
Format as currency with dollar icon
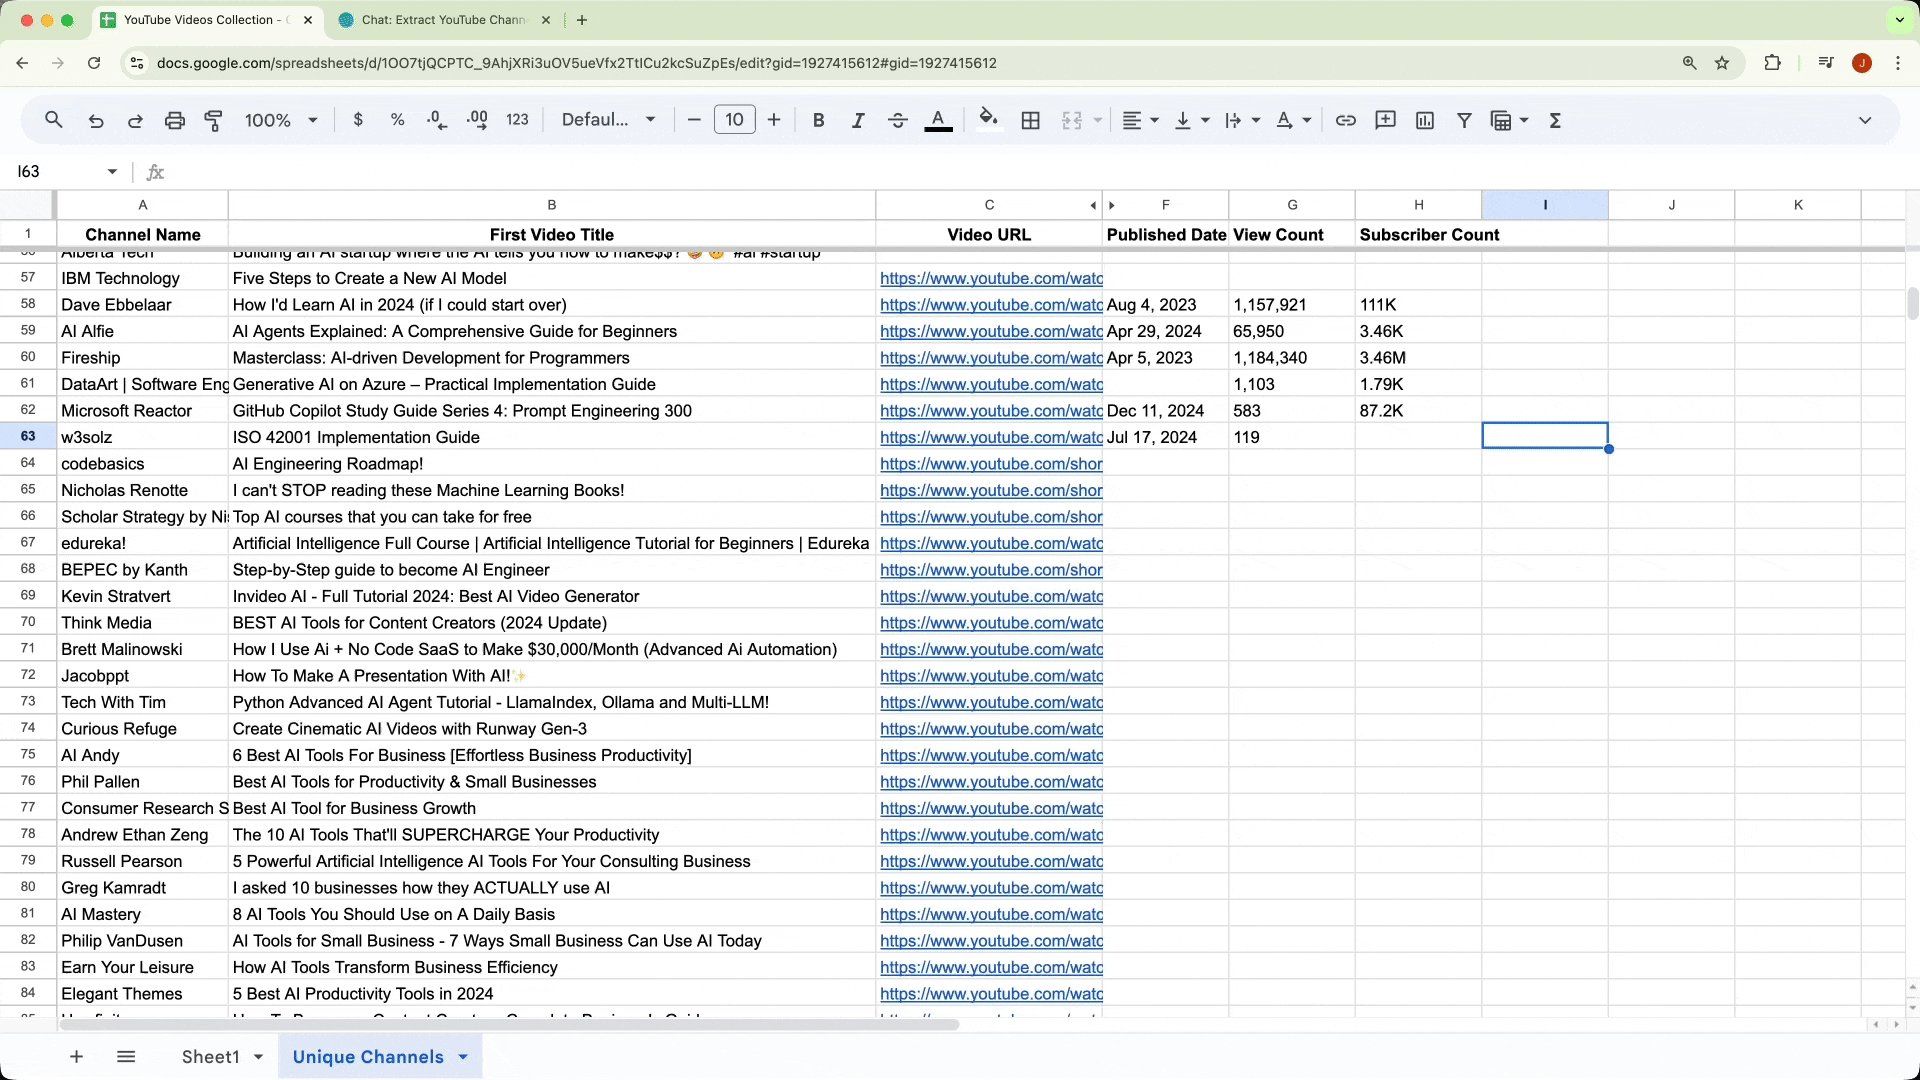[358, 120]
